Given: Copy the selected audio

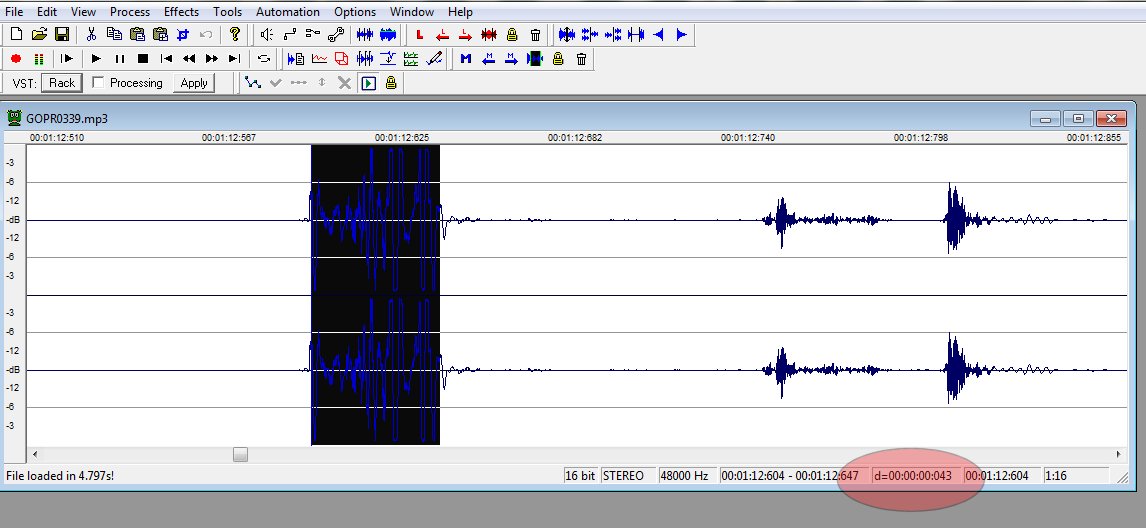Looking at the screenshot, I should point(114,34).
